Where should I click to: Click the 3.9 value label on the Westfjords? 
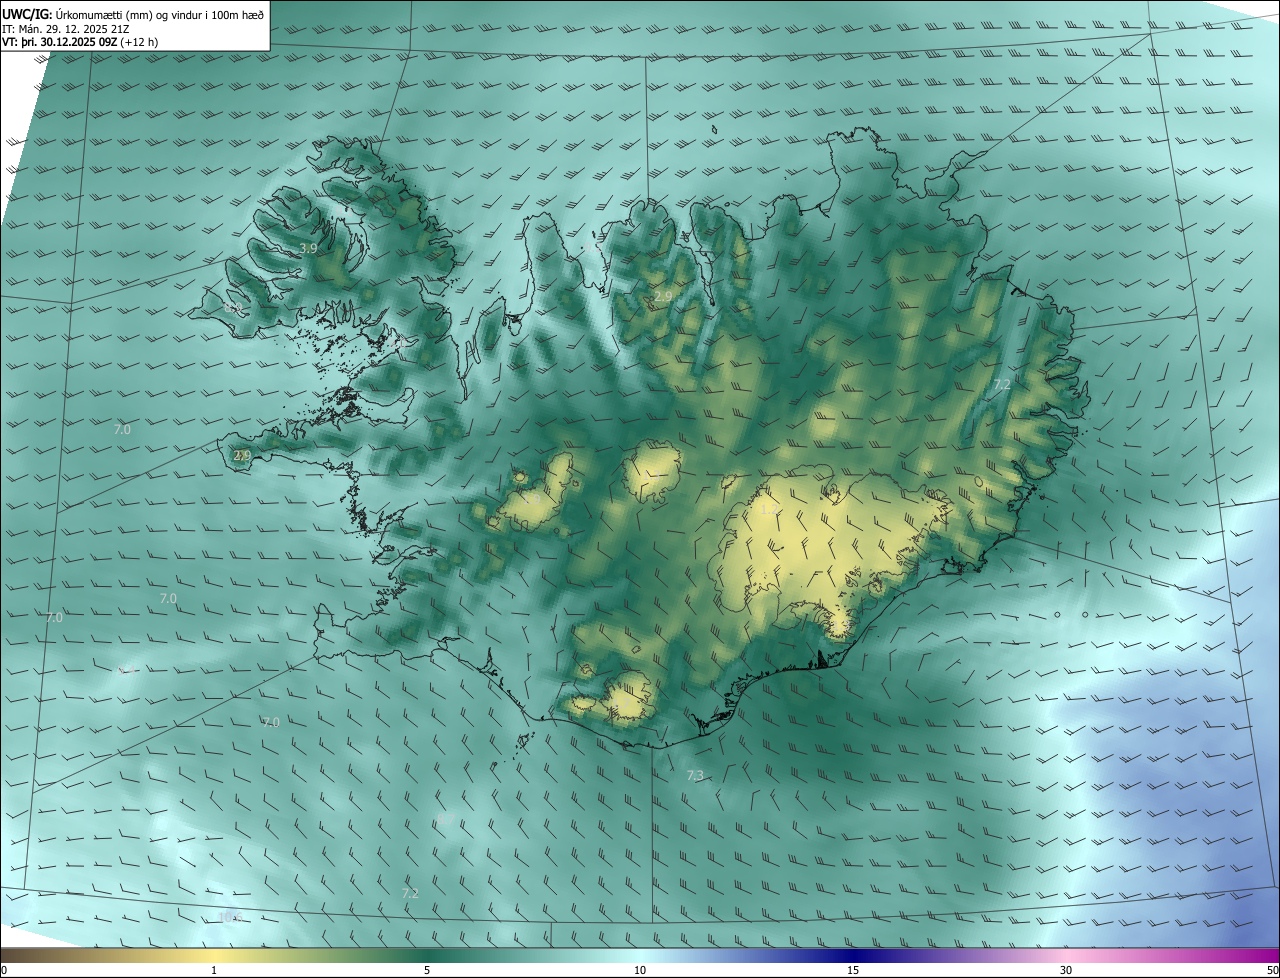309,248
